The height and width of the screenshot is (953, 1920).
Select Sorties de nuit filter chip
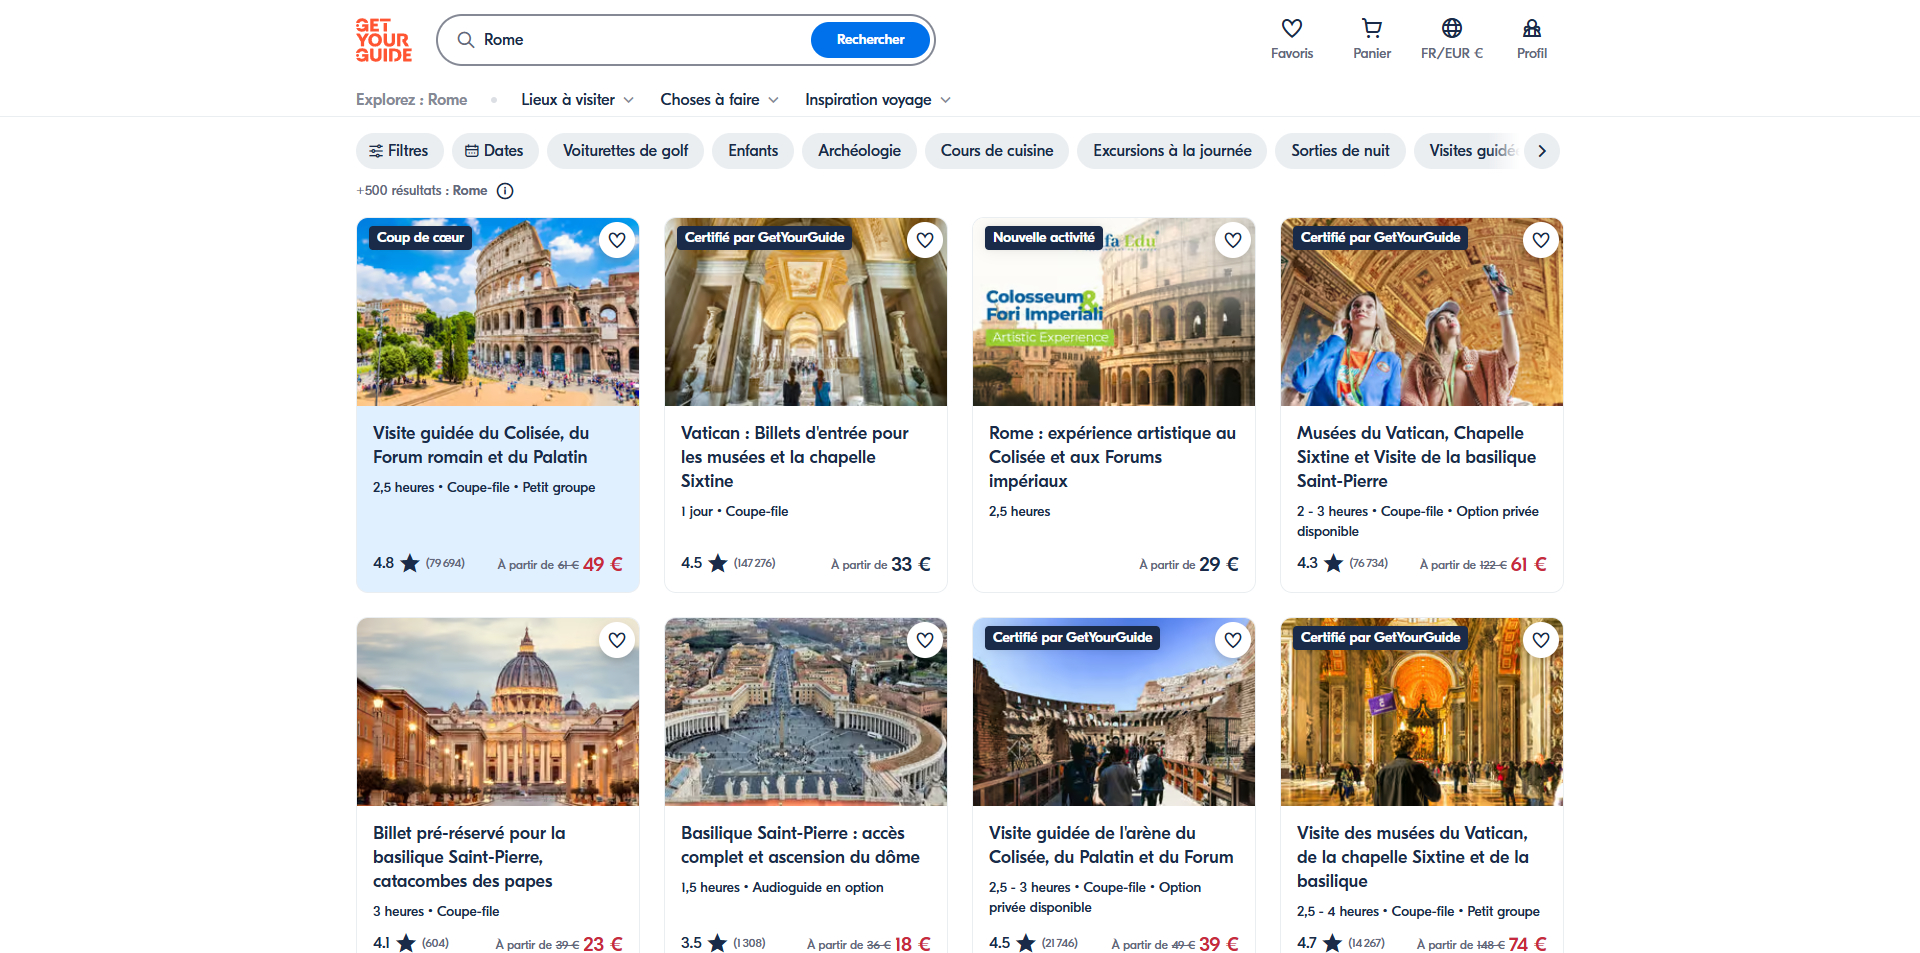coord(1340,151)
